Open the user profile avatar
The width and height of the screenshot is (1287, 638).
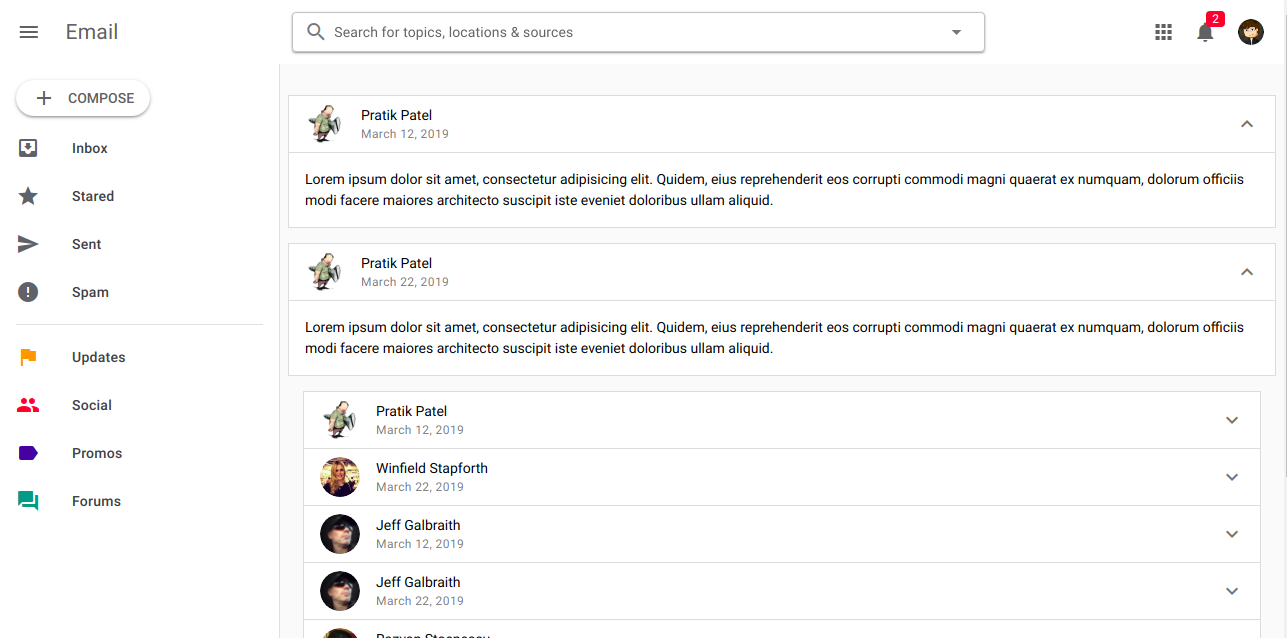[1251, 32]
